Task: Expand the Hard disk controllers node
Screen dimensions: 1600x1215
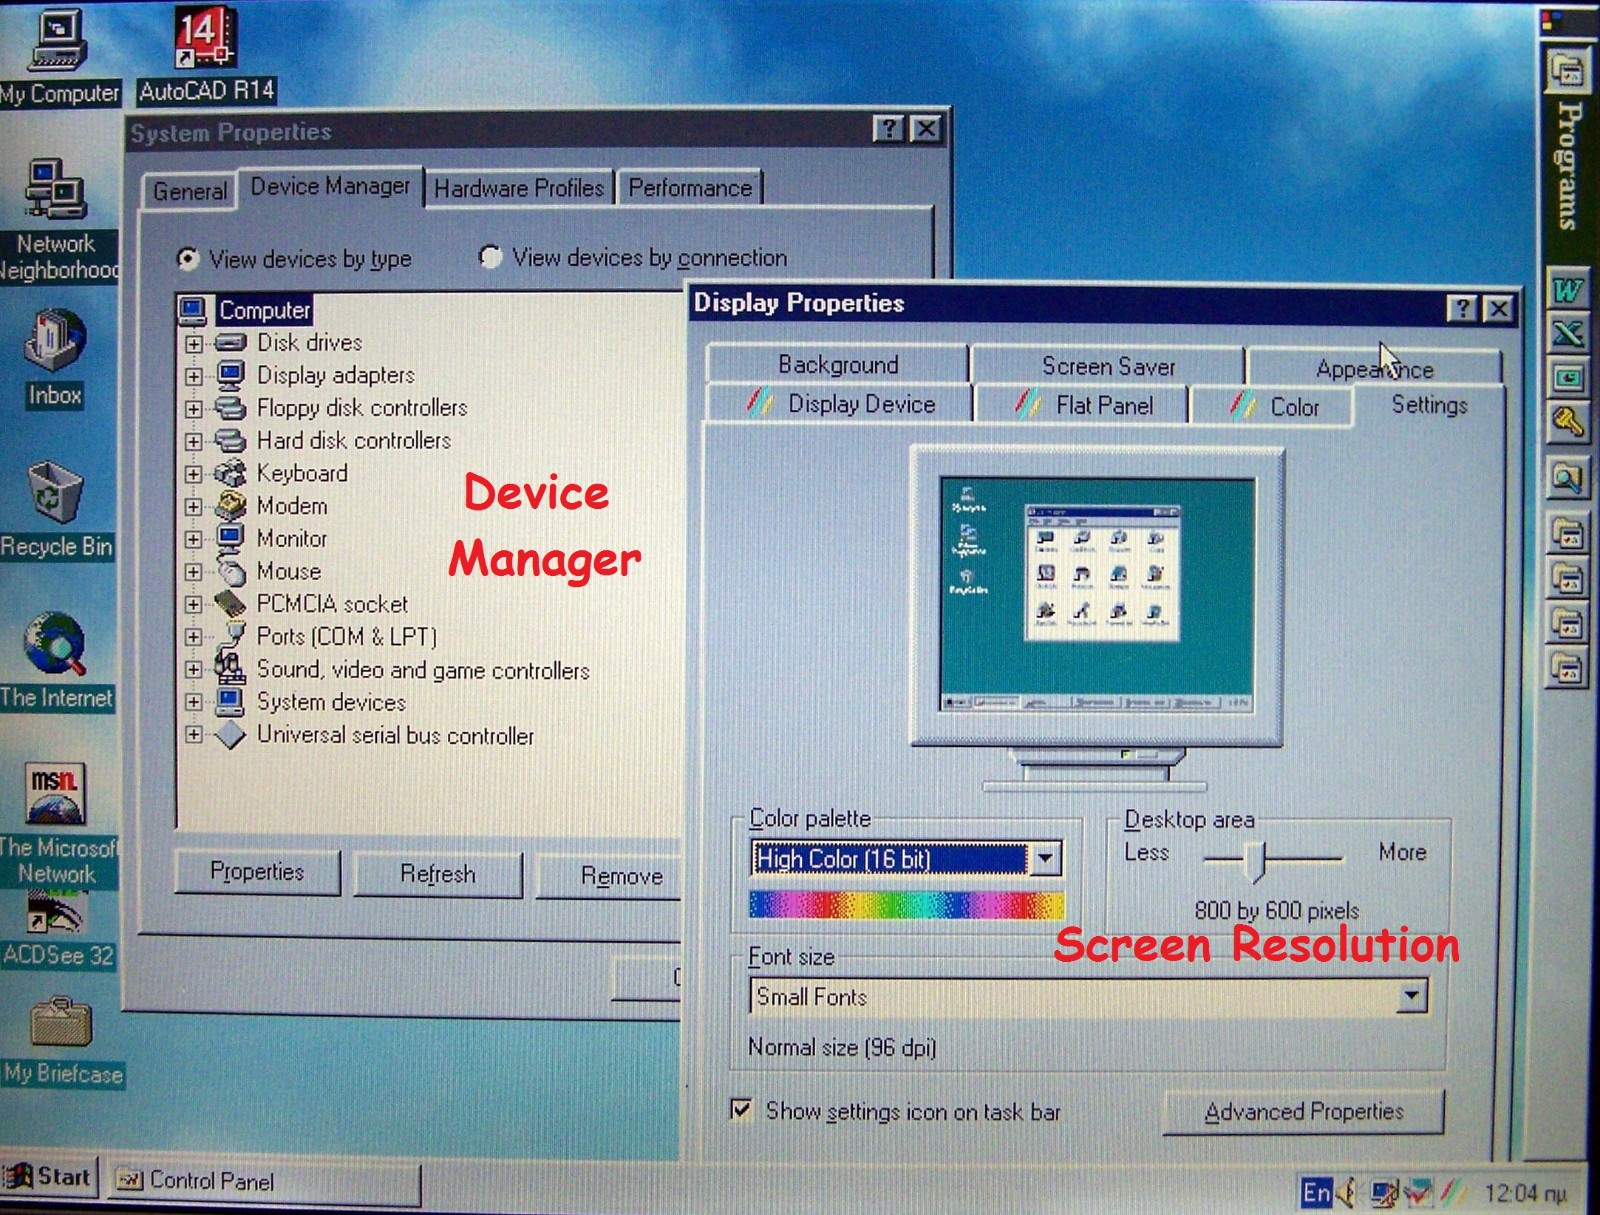Action: pos(194,442)
